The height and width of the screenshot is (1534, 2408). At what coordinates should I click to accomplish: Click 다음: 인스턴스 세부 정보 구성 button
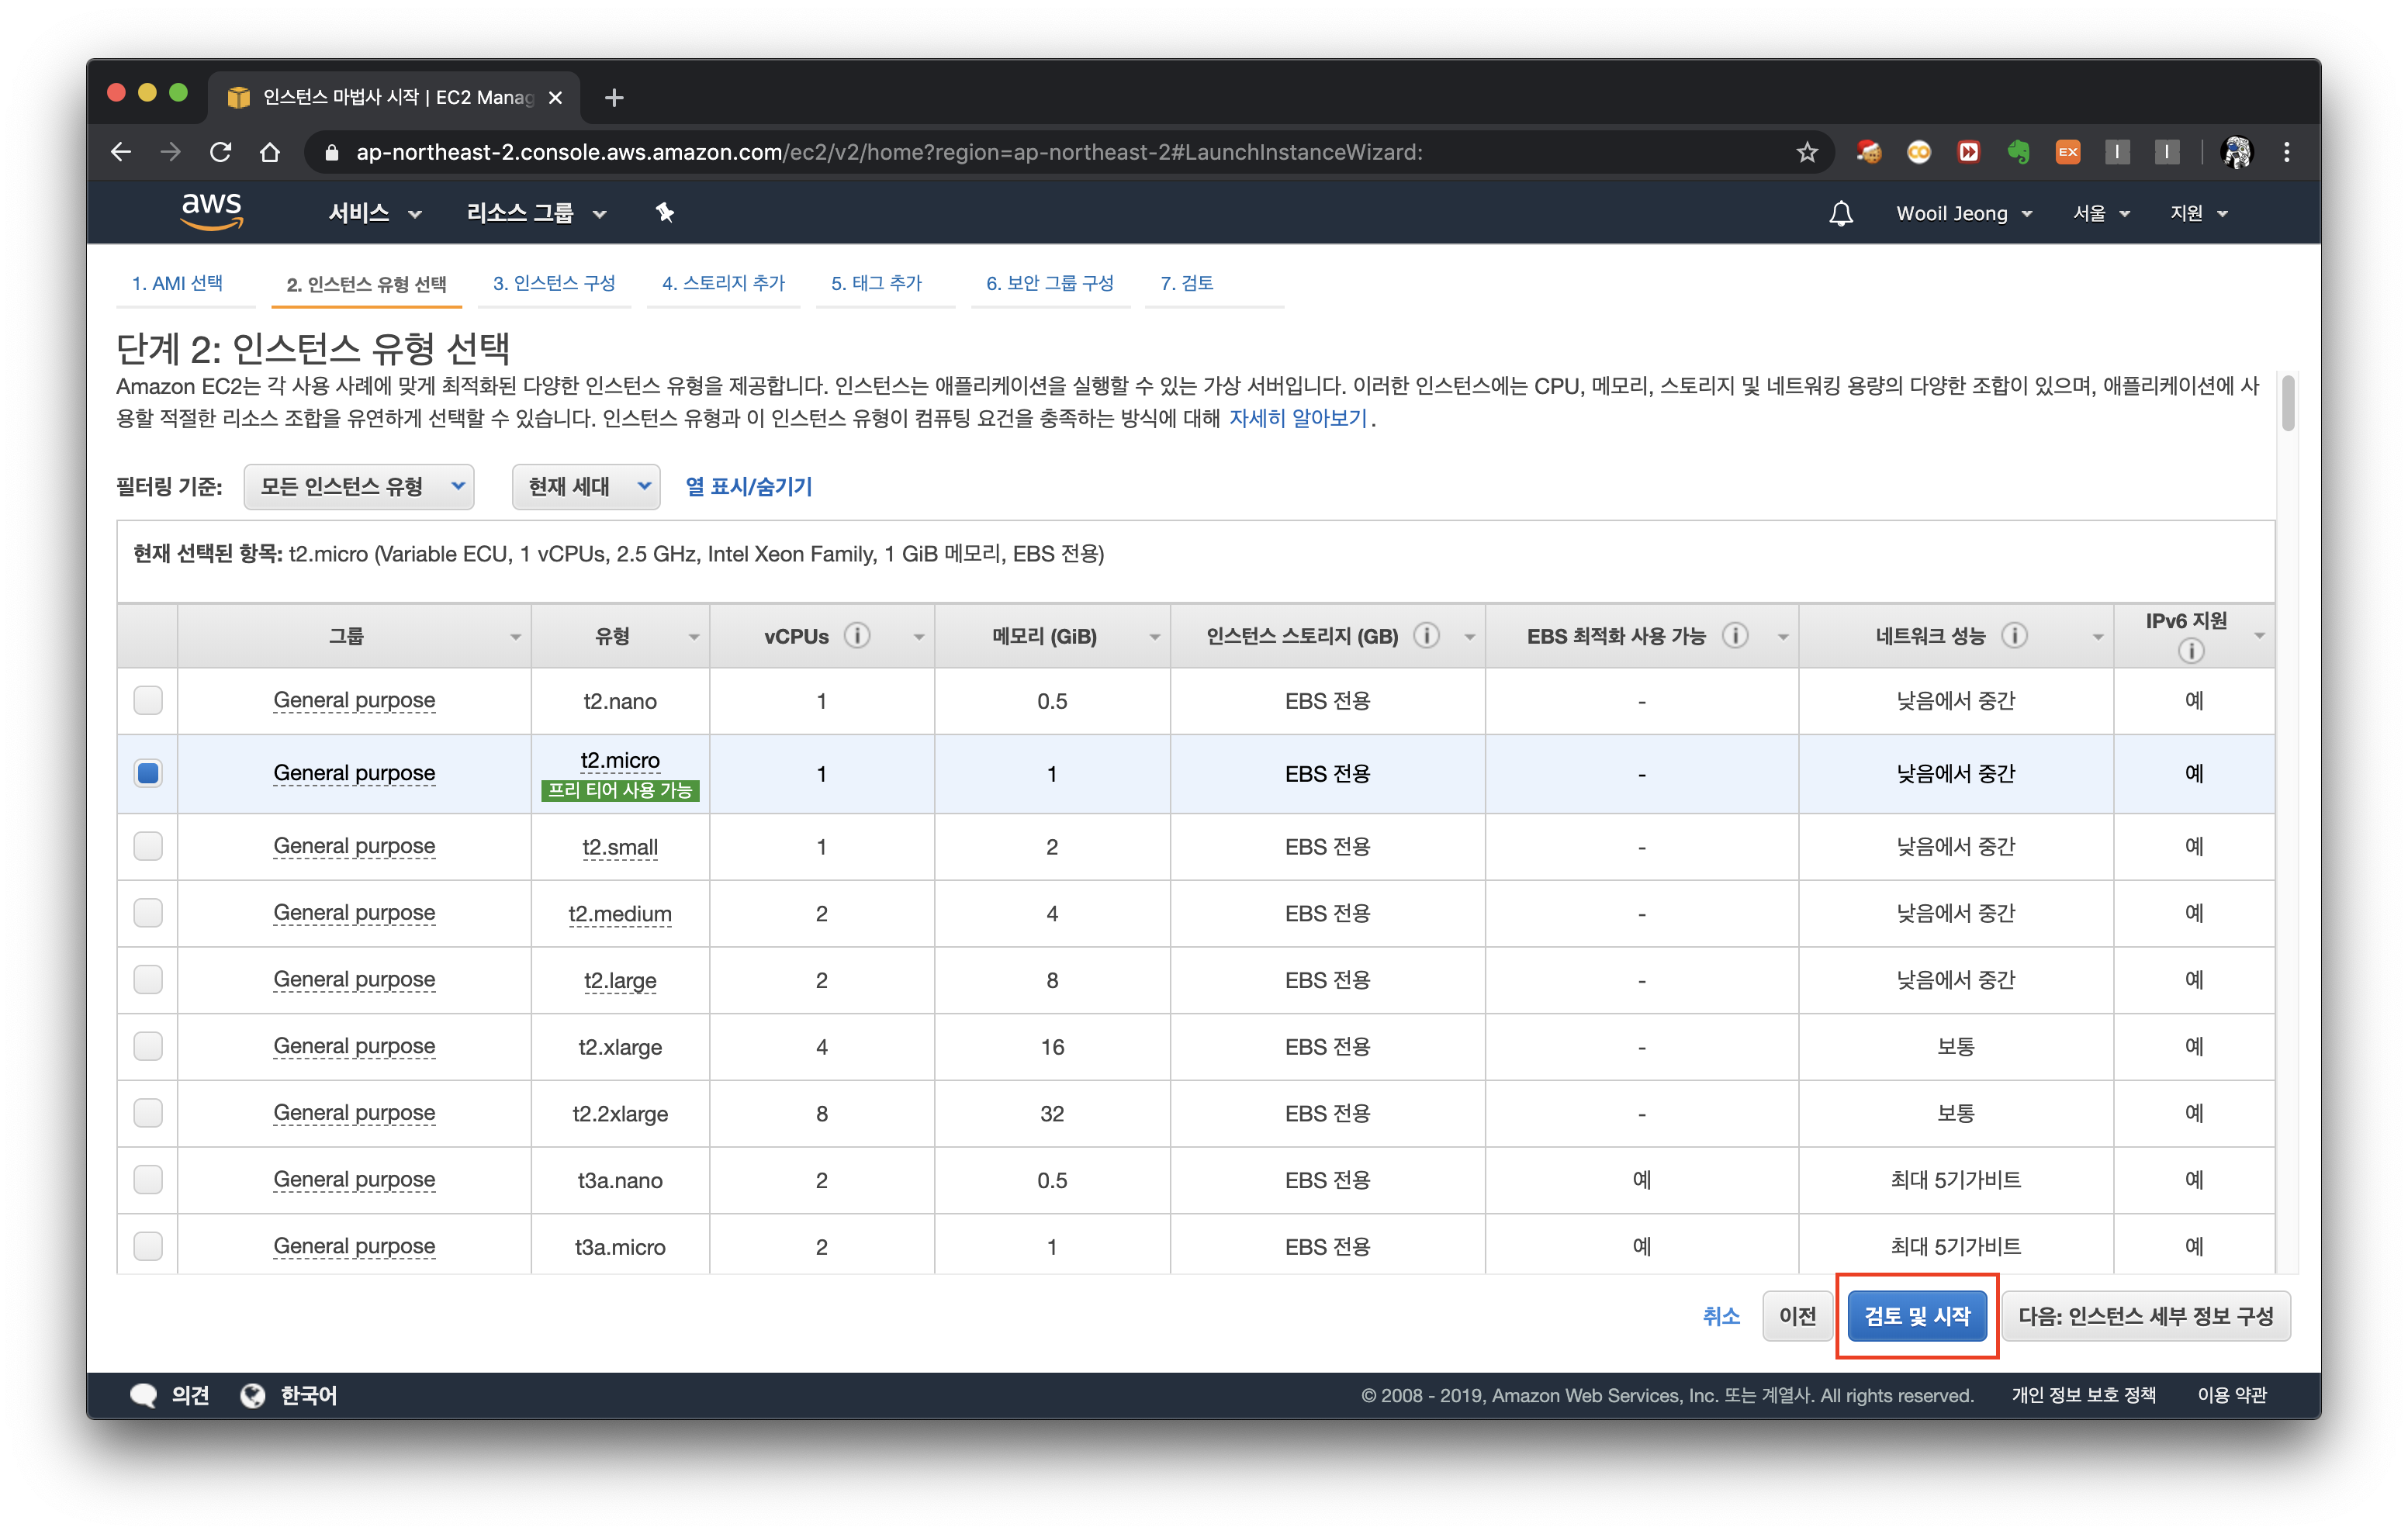2145,1316
